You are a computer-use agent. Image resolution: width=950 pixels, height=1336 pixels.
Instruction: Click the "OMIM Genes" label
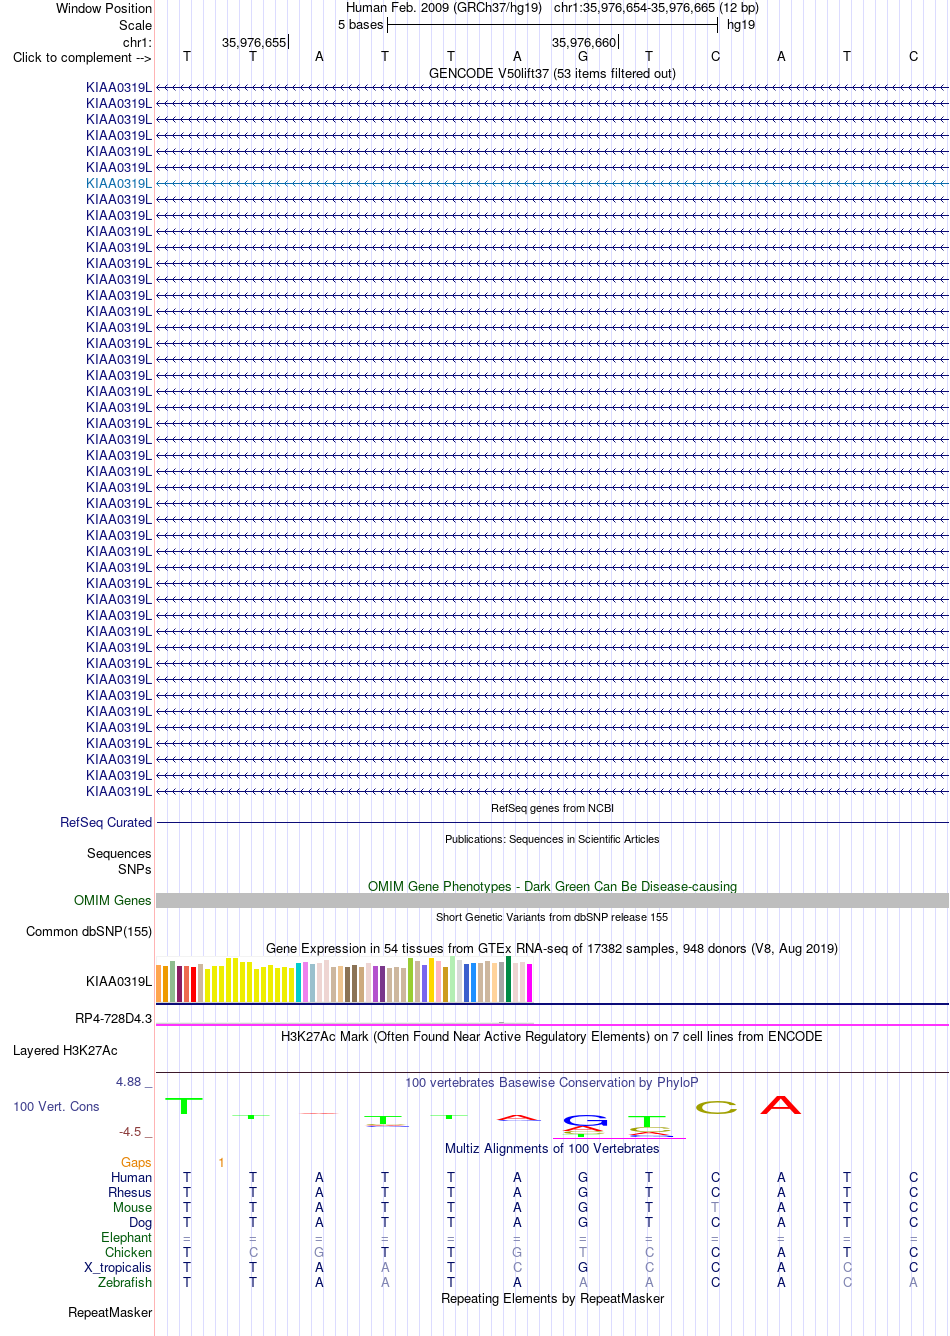pyautogui.click(x=113, y=900)
